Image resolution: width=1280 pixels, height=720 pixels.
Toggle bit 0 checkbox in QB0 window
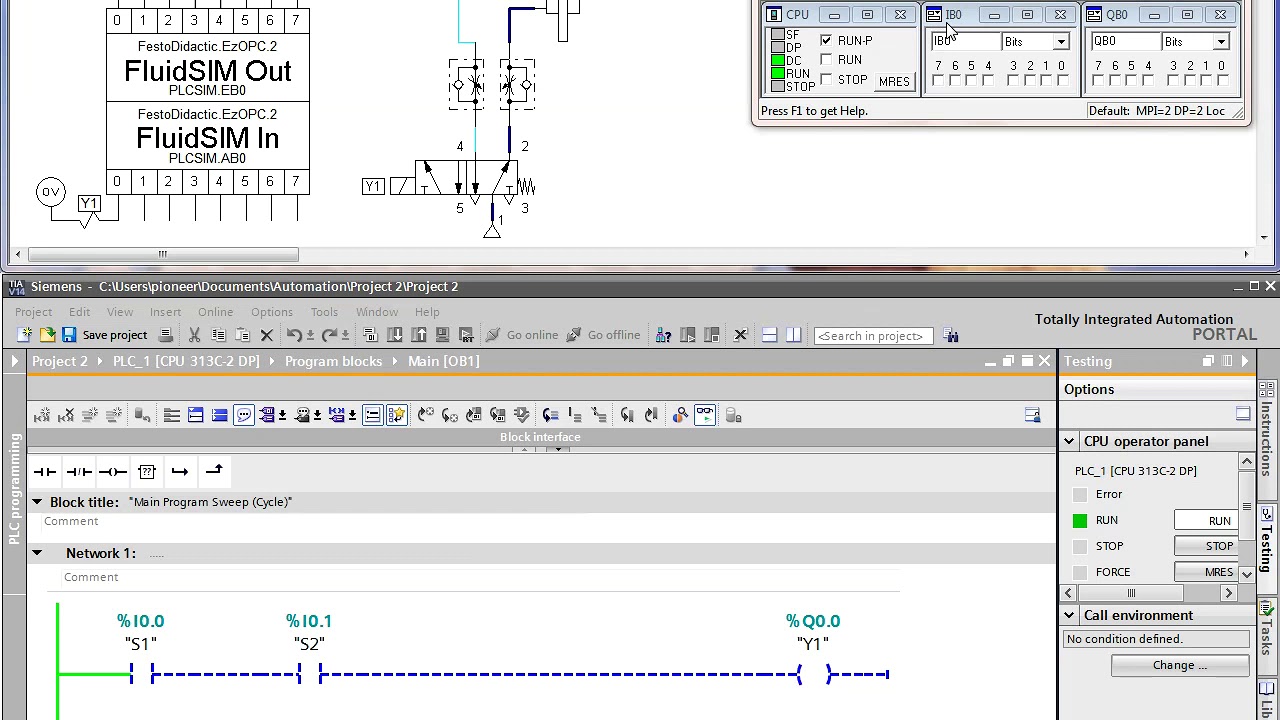(x=1221, y=81)
